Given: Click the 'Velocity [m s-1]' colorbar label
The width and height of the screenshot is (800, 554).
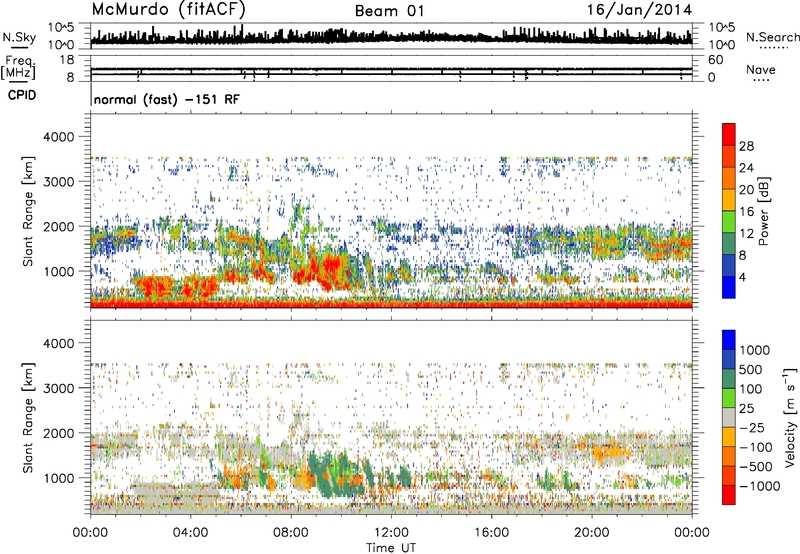Looking at the screenshot, I should [x=790, y=417].
